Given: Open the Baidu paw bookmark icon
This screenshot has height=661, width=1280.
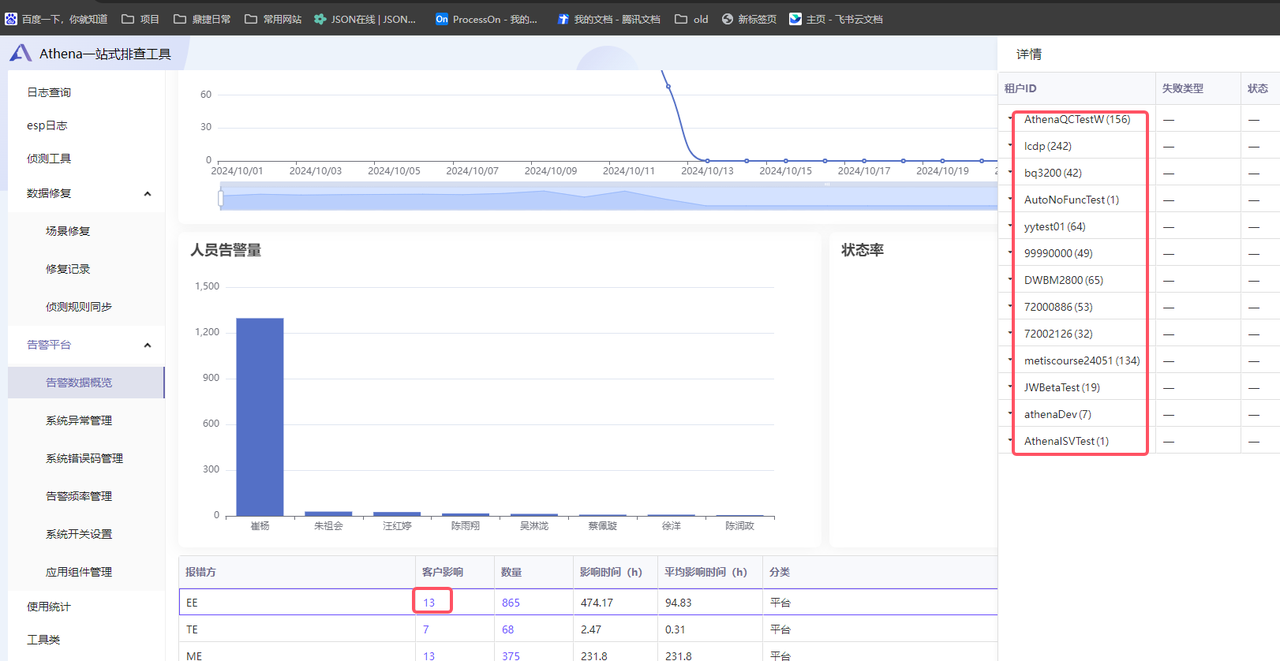Looking at the screenshot, I should 11,19.
